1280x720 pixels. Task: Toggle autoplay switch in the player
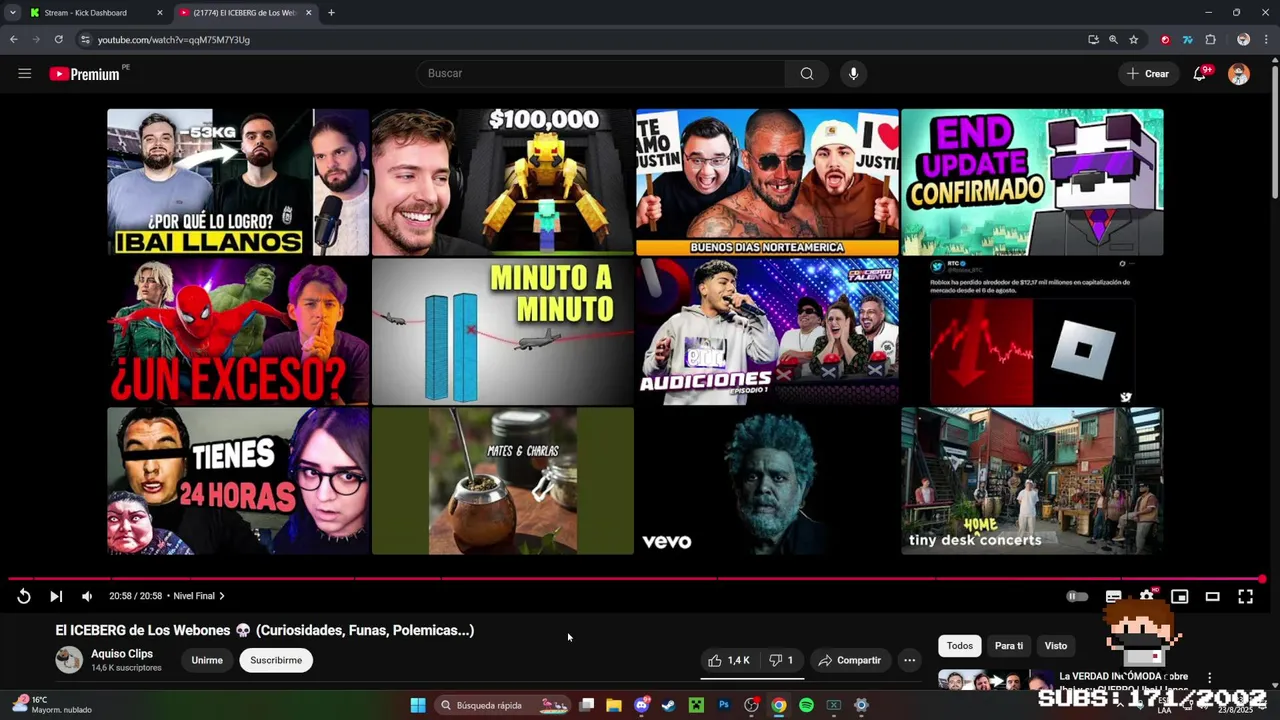pyautogui.click(x=1077, y=596)
